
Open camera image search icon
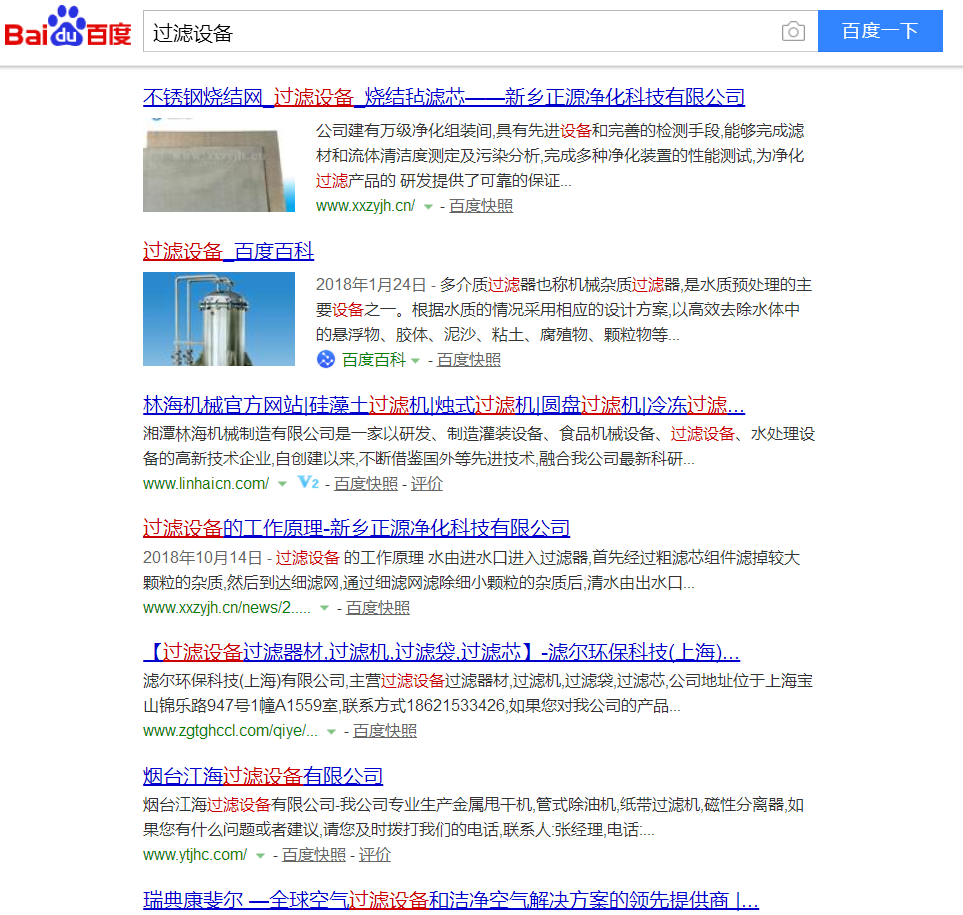pyautogui.click(x=793, y=31)
